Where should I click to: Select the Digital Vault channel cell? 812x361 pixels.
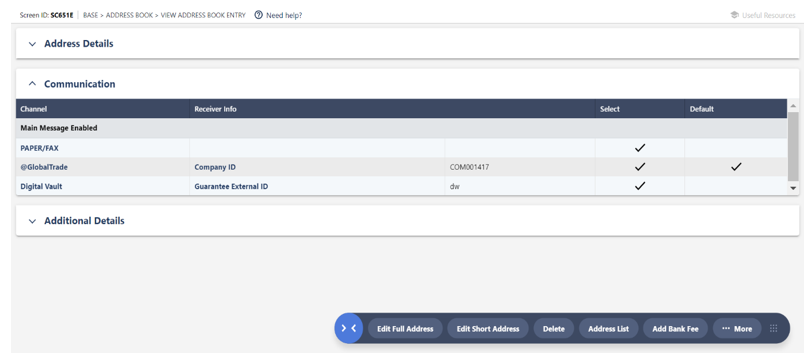(103, 186)
